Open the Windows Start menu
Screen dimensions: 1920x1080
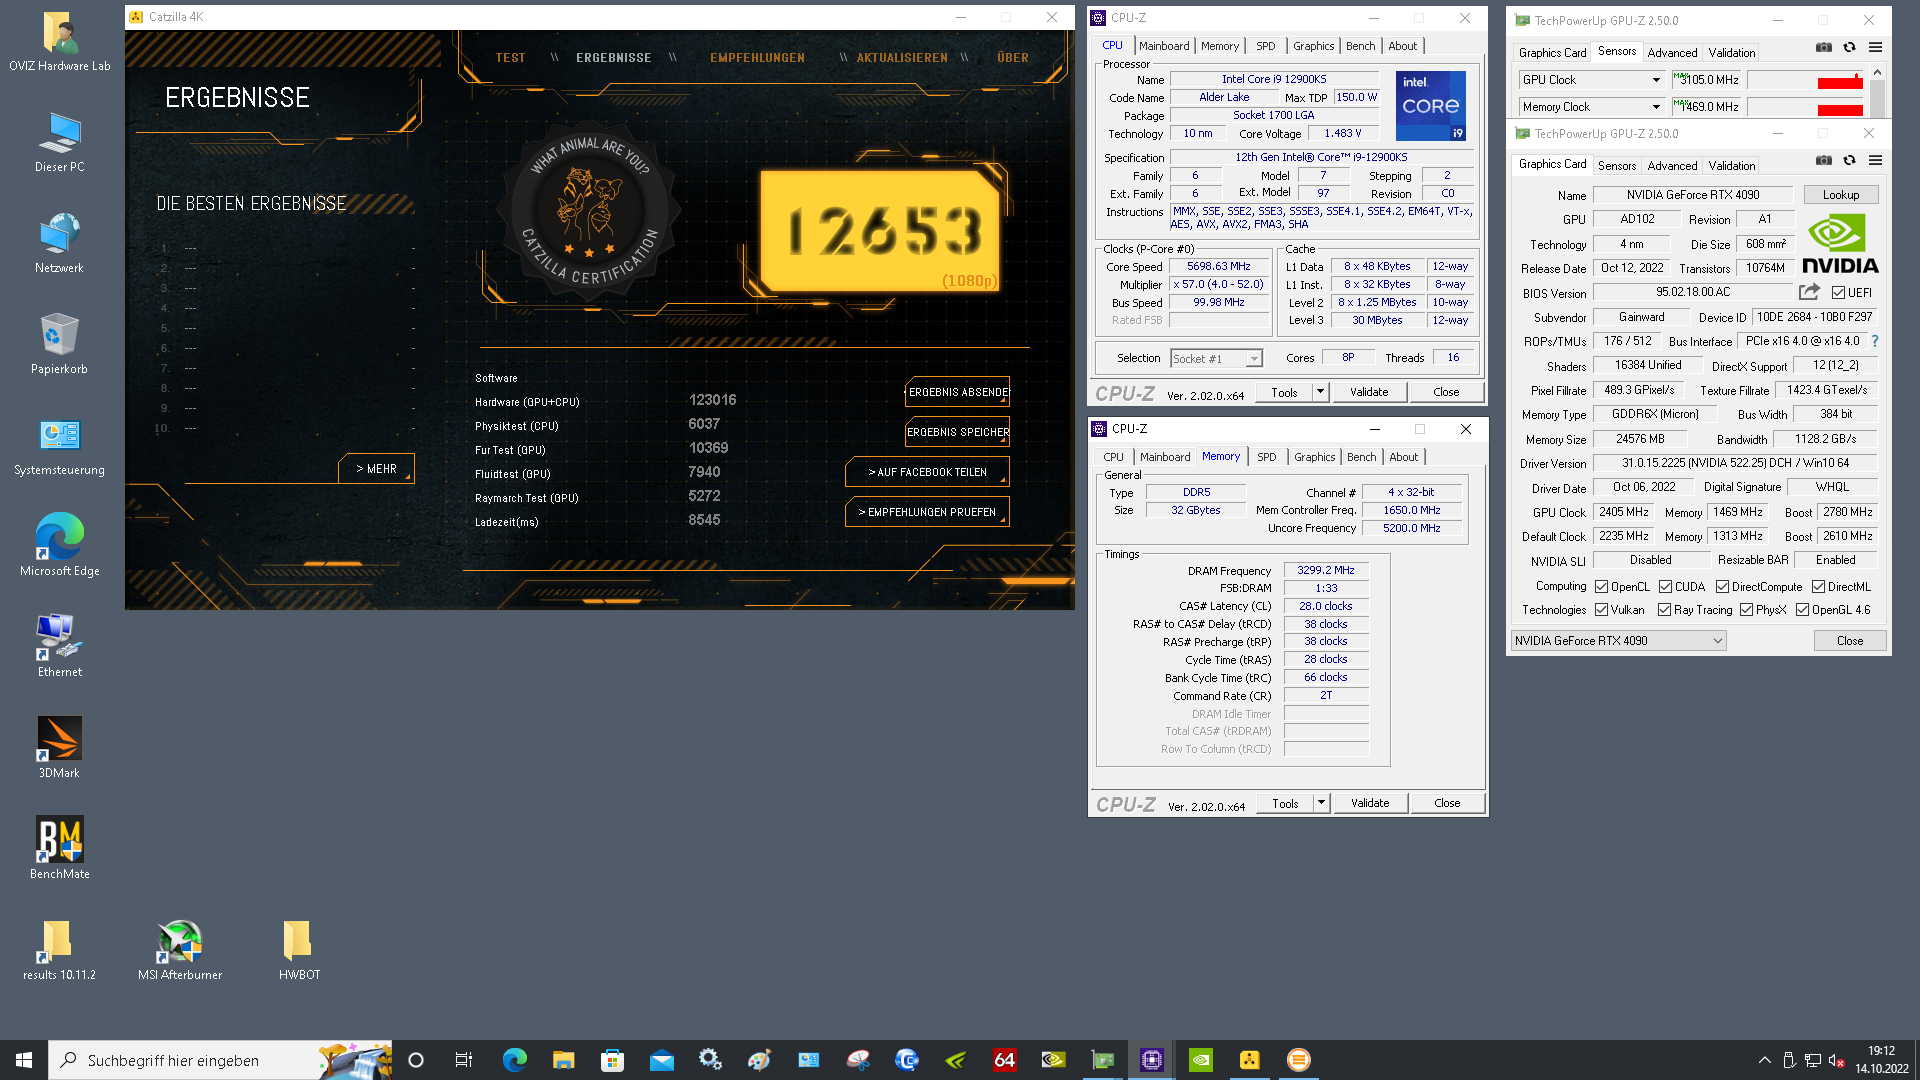click(x=24, y=1060)
